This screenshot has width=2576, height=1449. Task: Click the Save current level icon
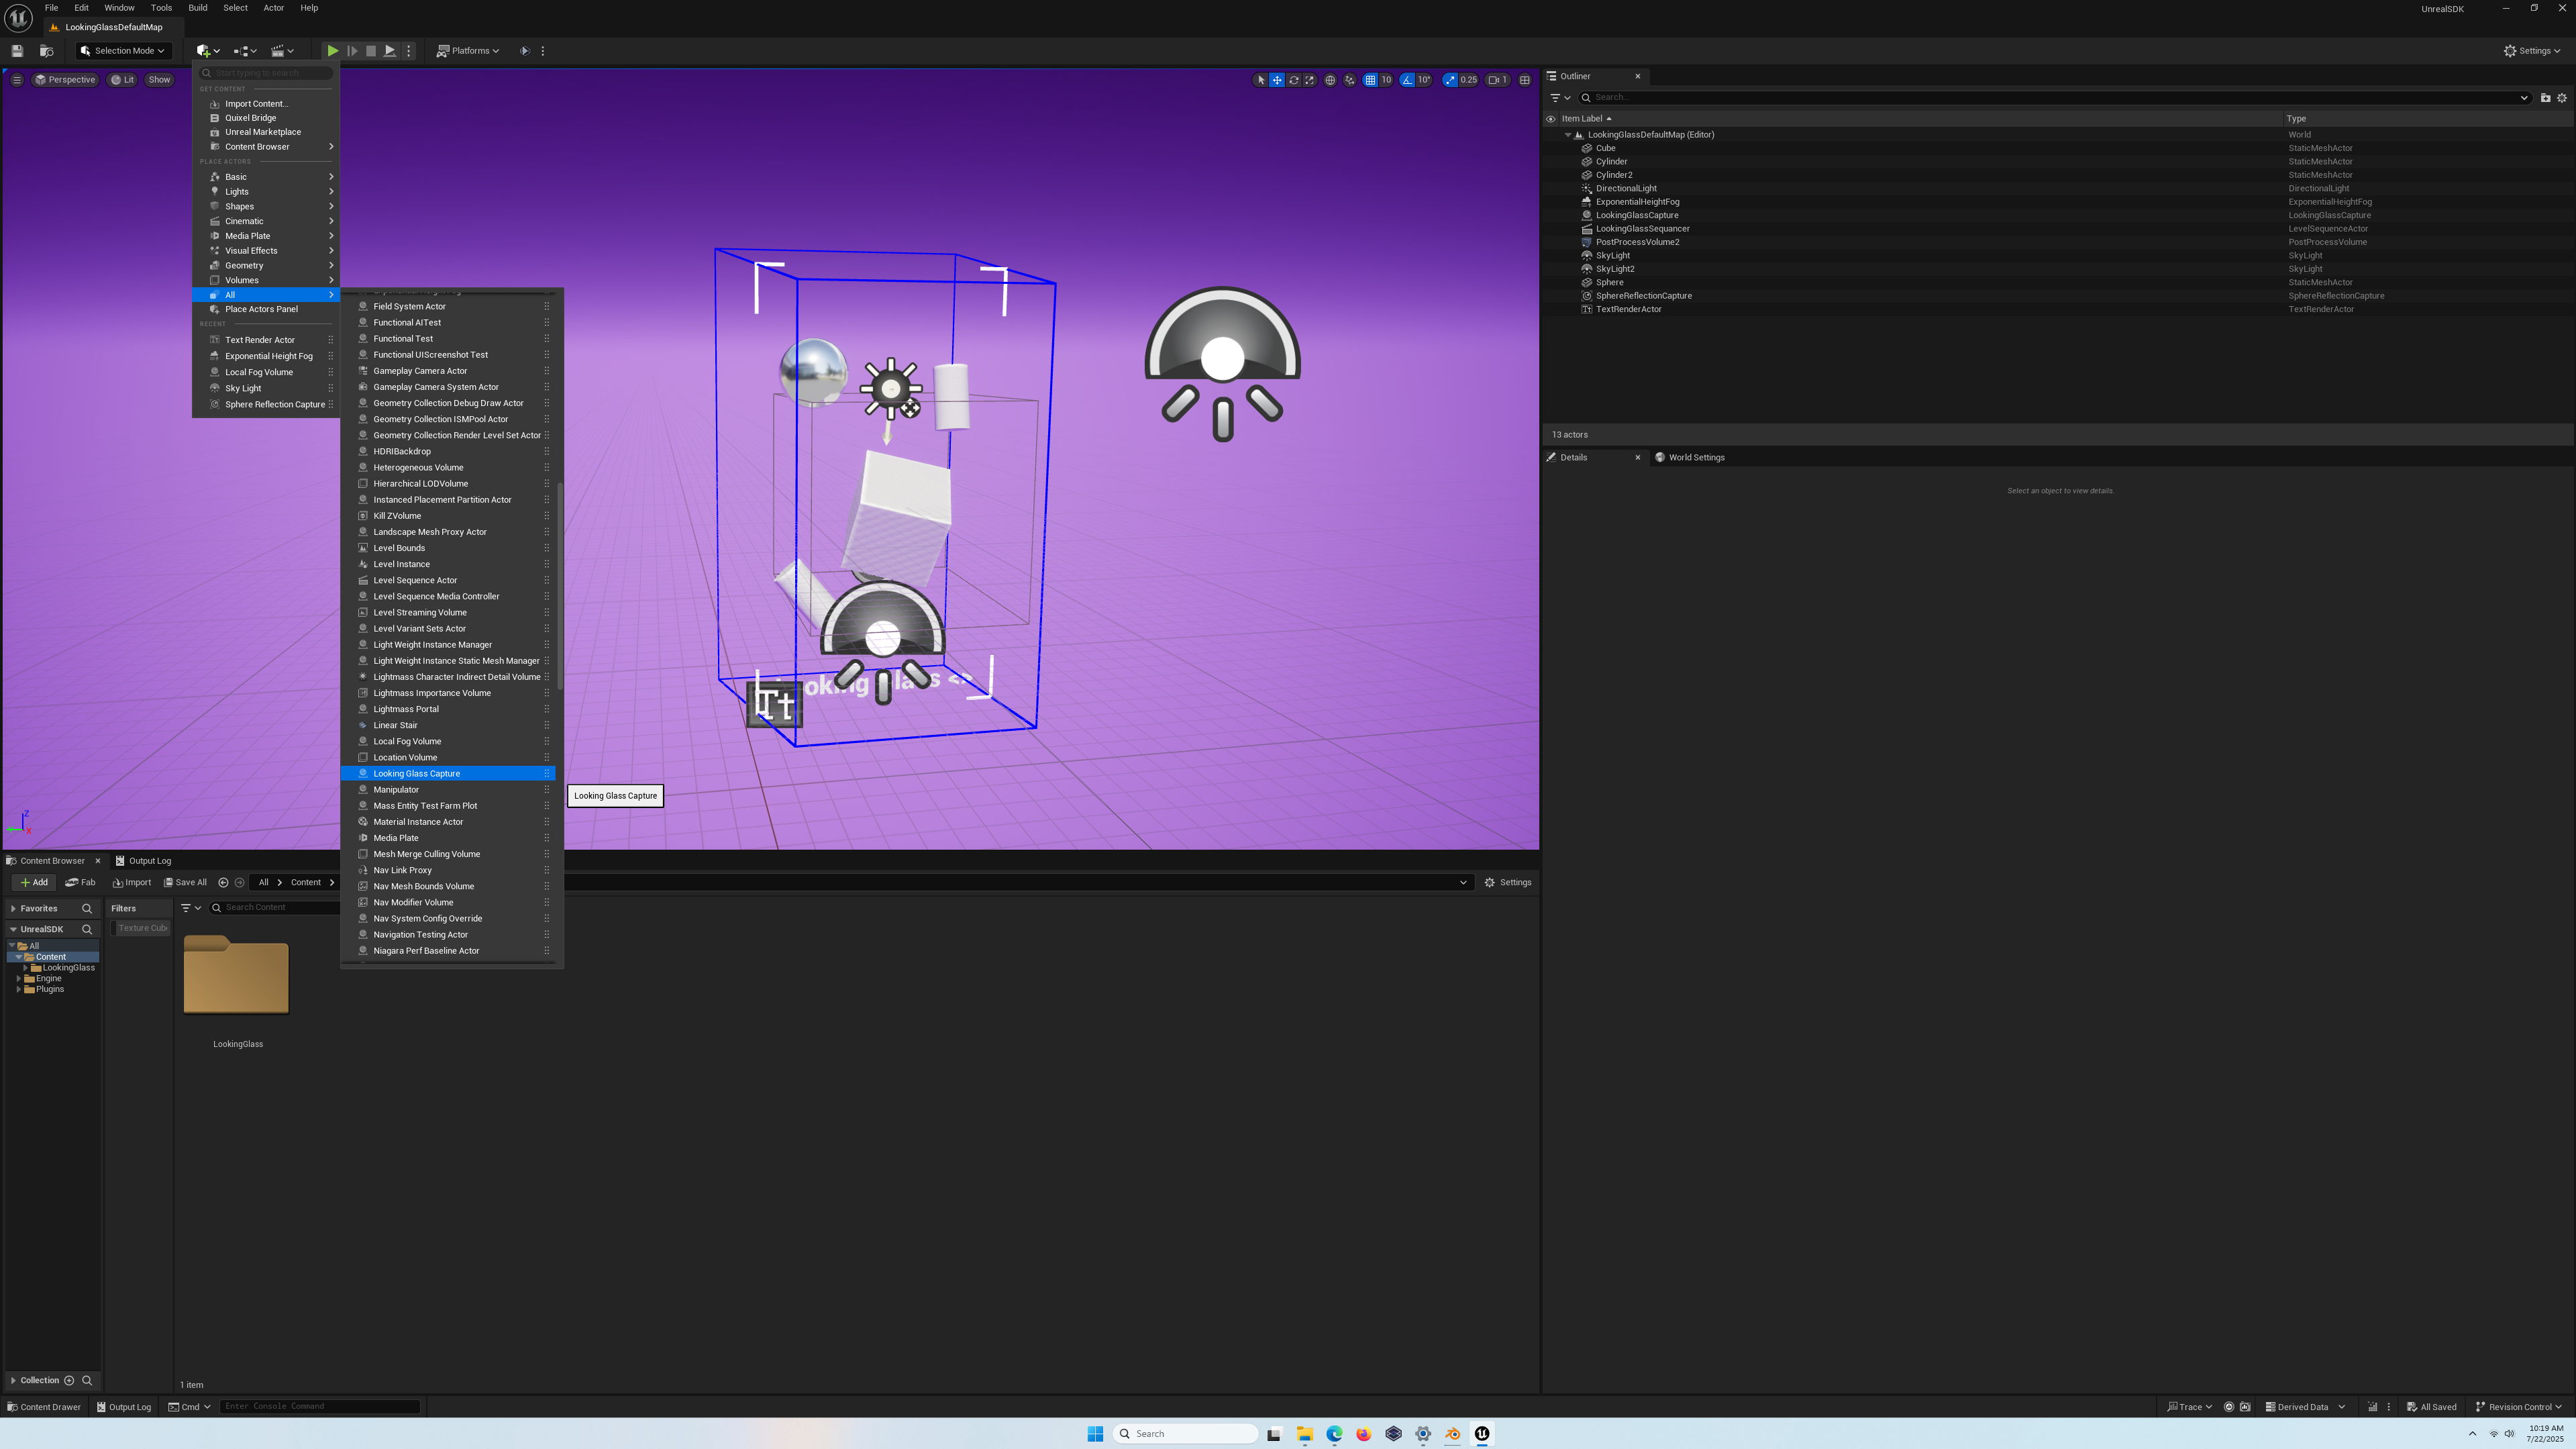pyautogui.click(x=17, y=51)
